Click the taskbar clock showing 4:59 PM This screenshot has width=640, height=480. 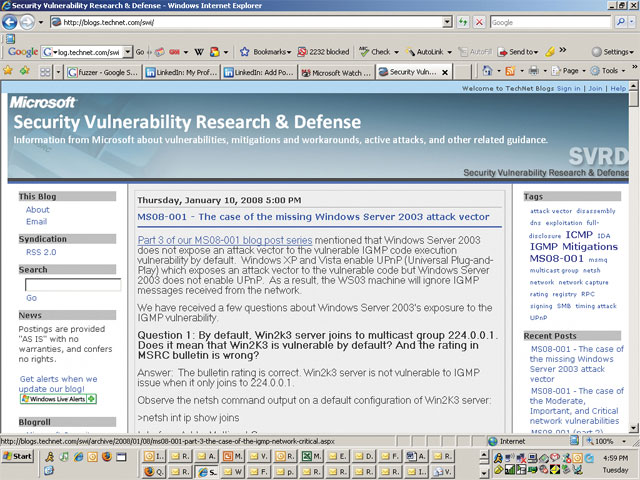coord(615,458)
